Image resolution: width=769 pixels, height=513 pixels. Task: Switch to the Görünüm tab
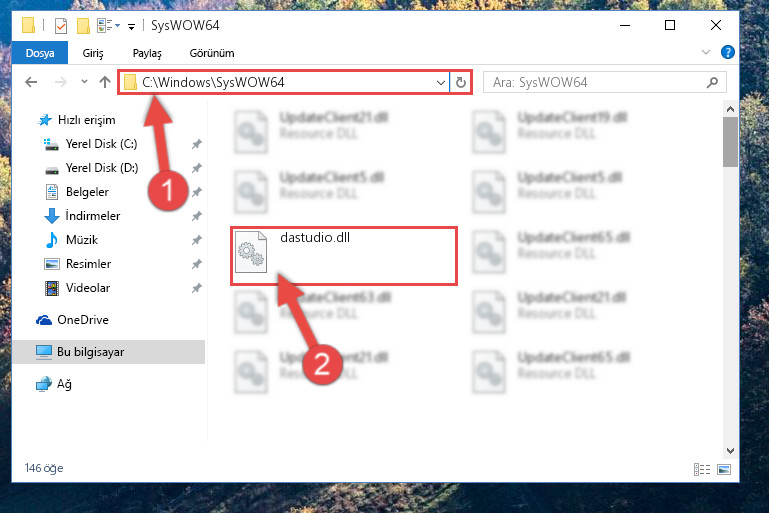(x=212, y=53)
